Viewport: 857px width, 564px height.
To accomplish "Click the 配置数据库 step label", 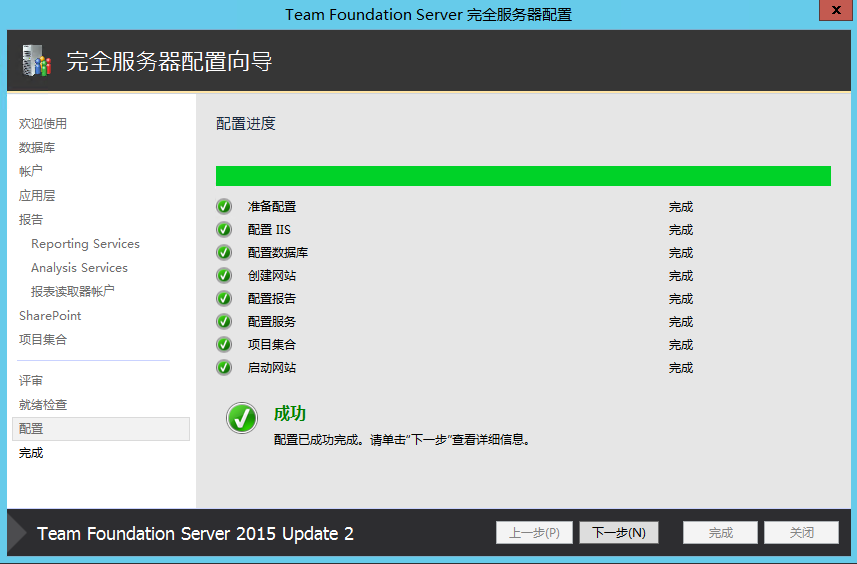I will pyautogui.click(x=278, y=252).
